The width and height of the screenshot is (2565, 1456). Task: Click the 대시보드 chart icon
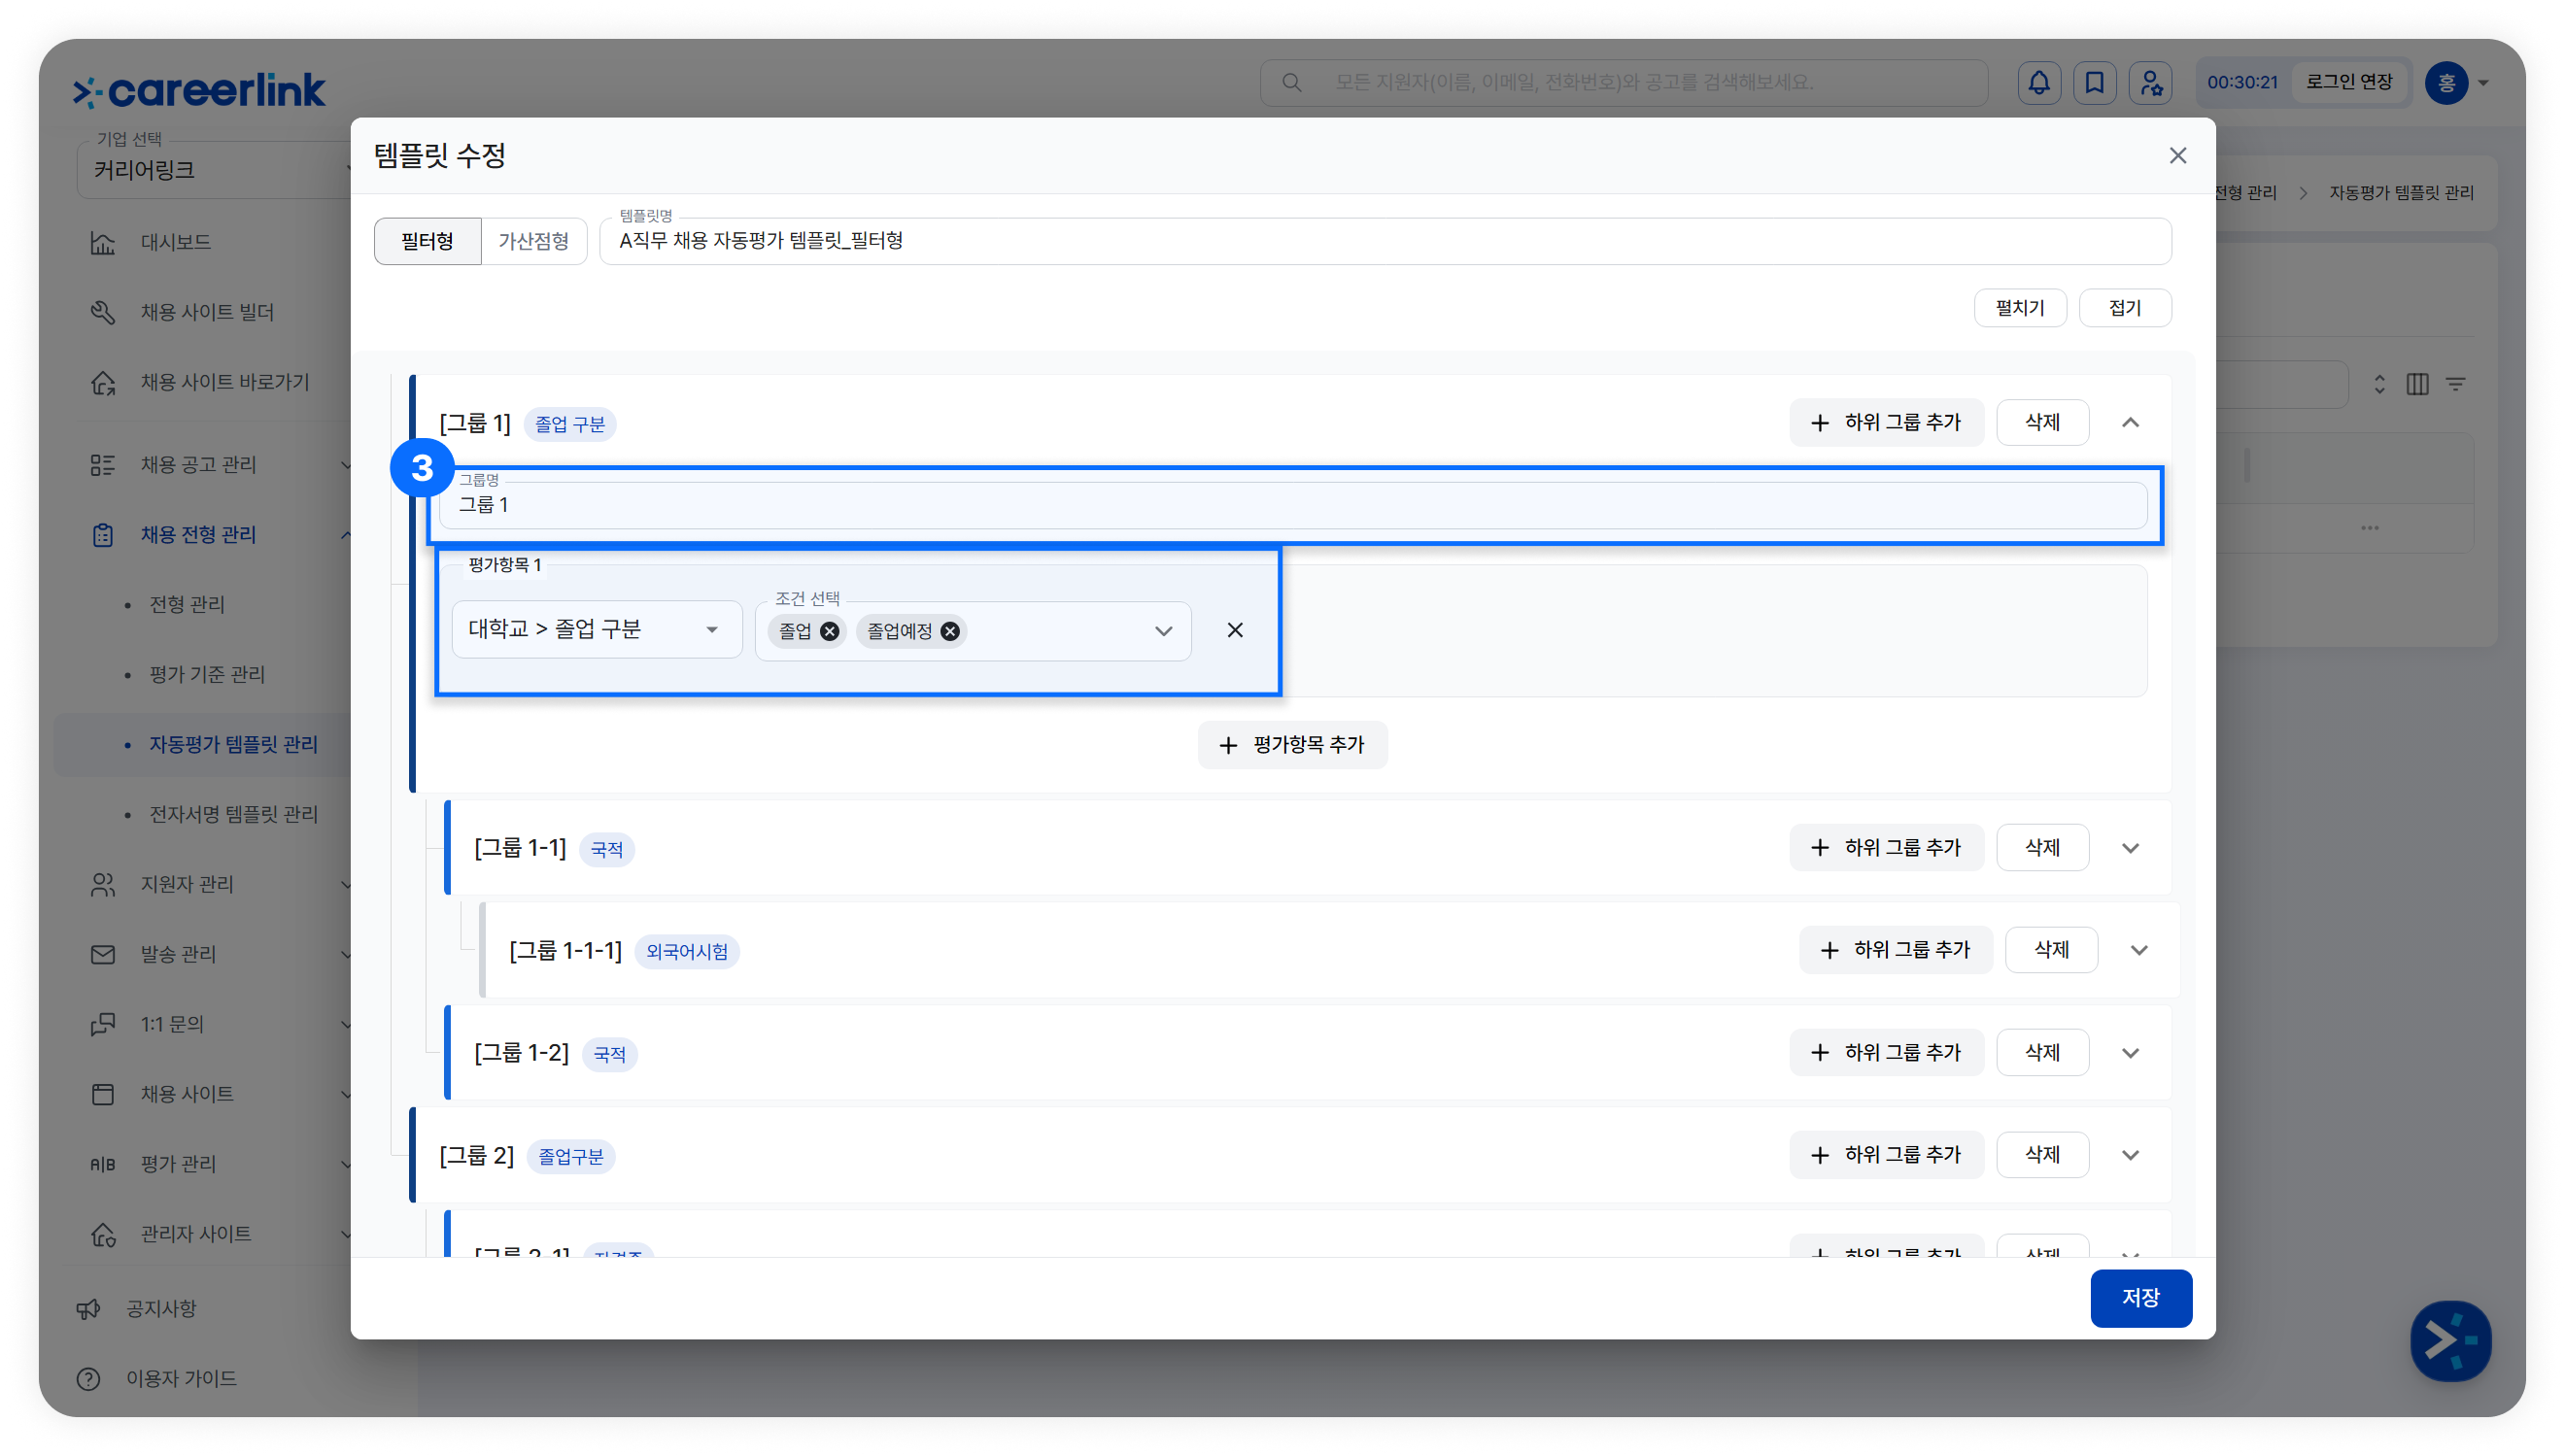coord(103,243)
